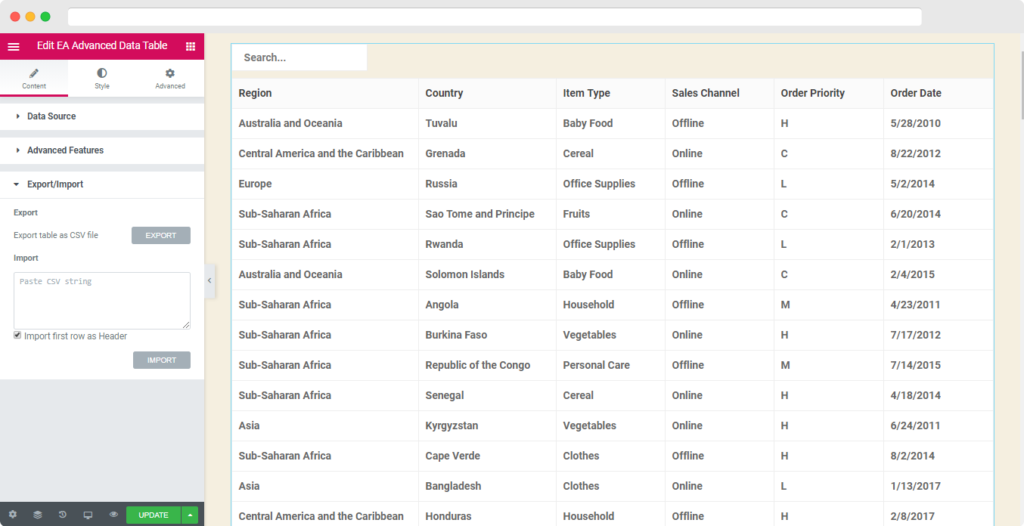
Task: Open settings gear in bottom toolbar
Action: (12, 515)
